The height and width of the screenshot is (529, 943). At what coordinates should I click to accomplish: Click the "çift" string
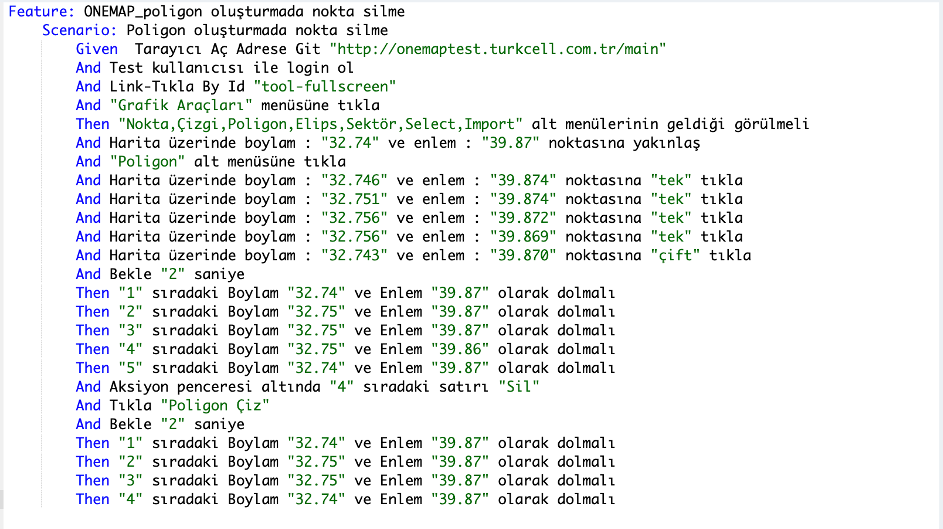coord(679,255)
